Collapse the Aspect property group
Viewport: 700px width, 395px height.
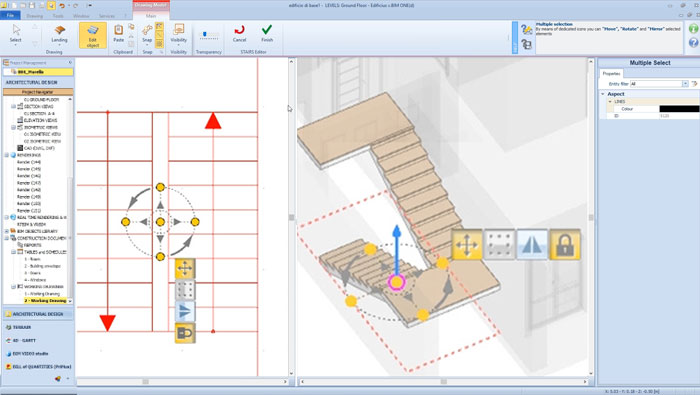click(x=603, y=94)
